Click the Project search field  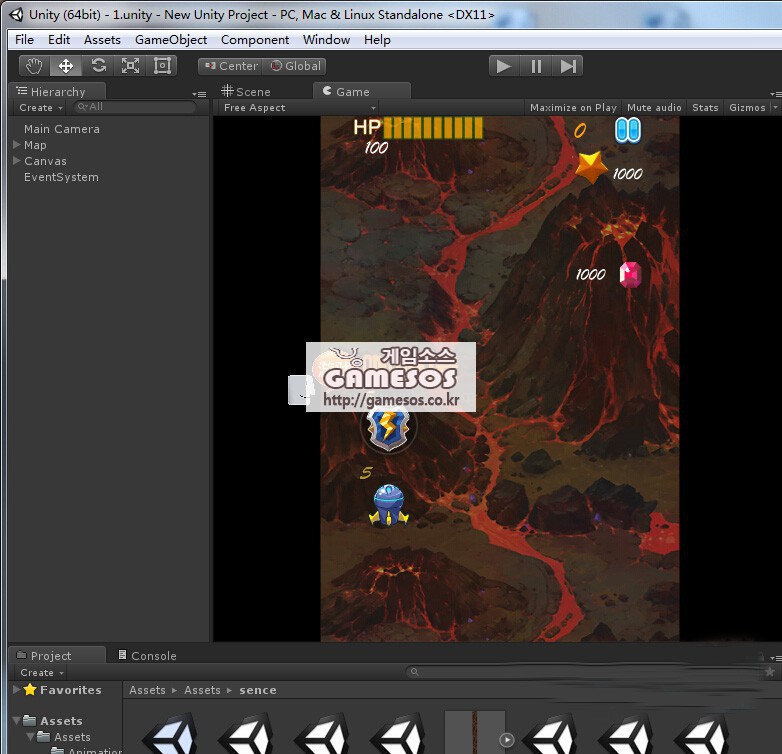[x=584, y=672]
